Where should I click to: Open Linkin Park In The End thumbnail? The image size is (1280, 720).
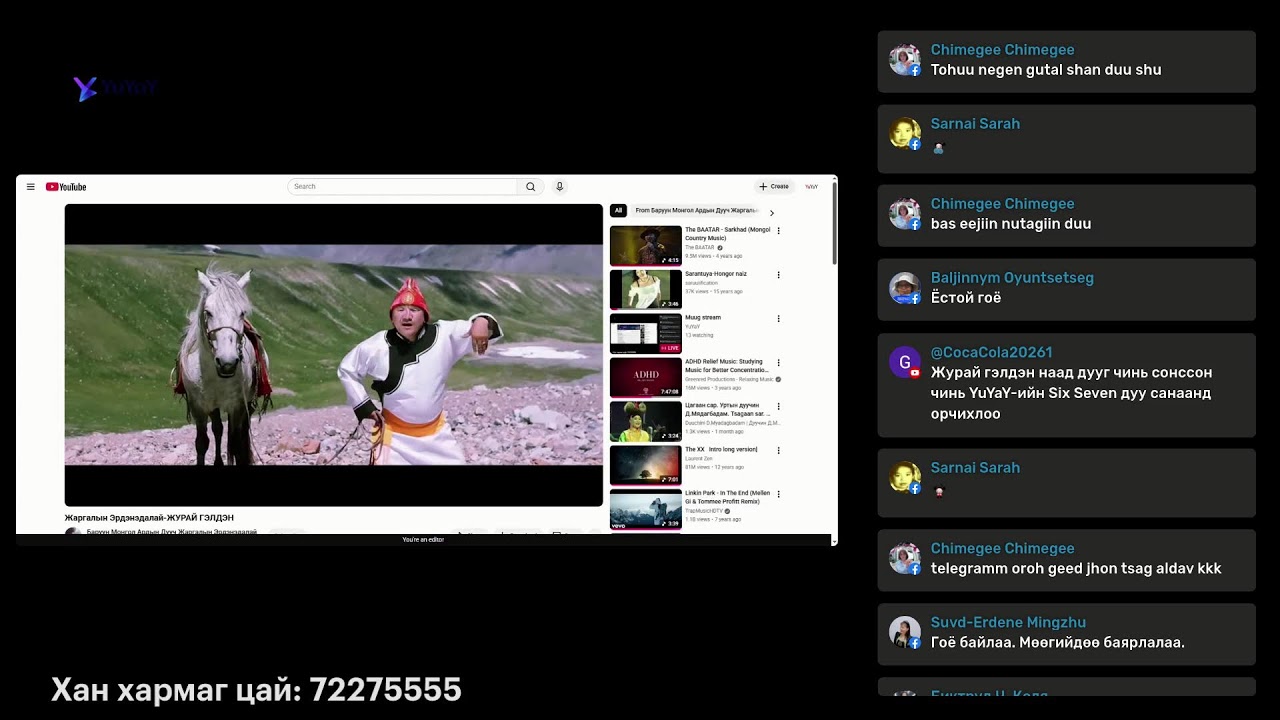(x=646, y=509)
